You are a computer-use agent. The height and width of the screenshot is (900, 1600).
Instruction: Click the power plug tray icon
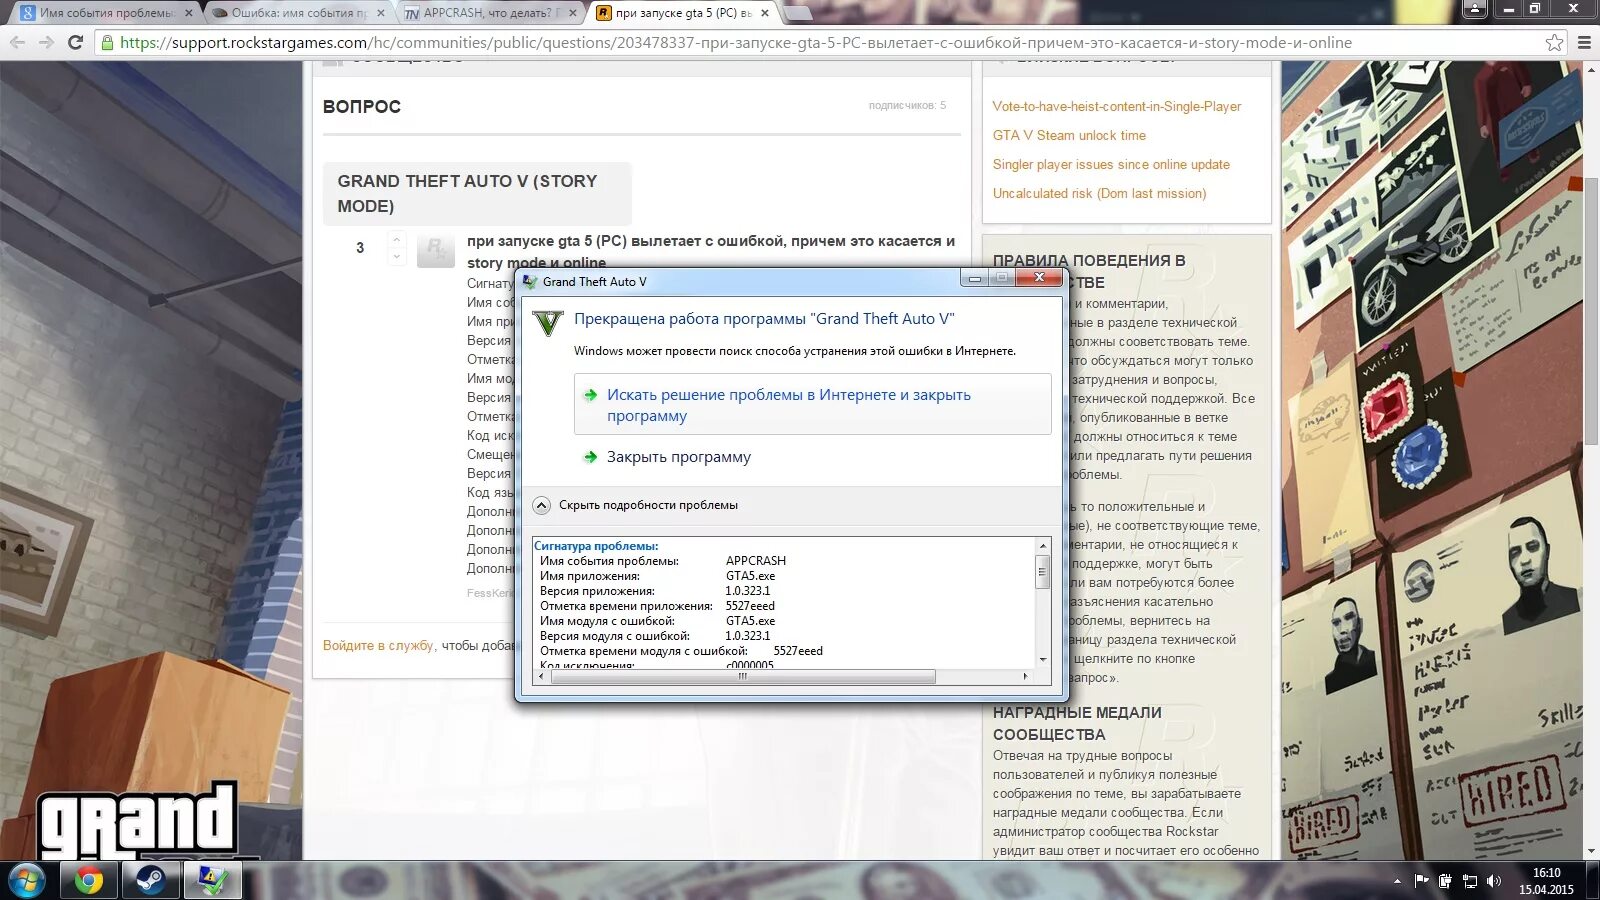coord(1445,881)
